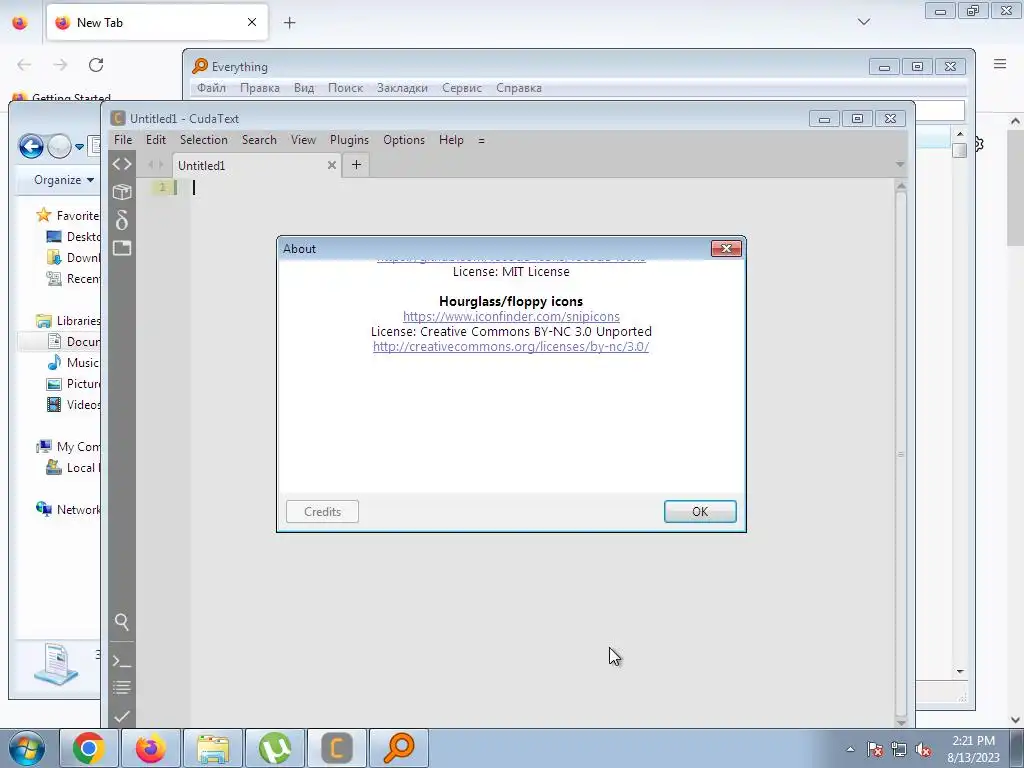Select the Untitled1 editor tab
The height and width of the screenshot is (768, 1024).
[256, 165]
